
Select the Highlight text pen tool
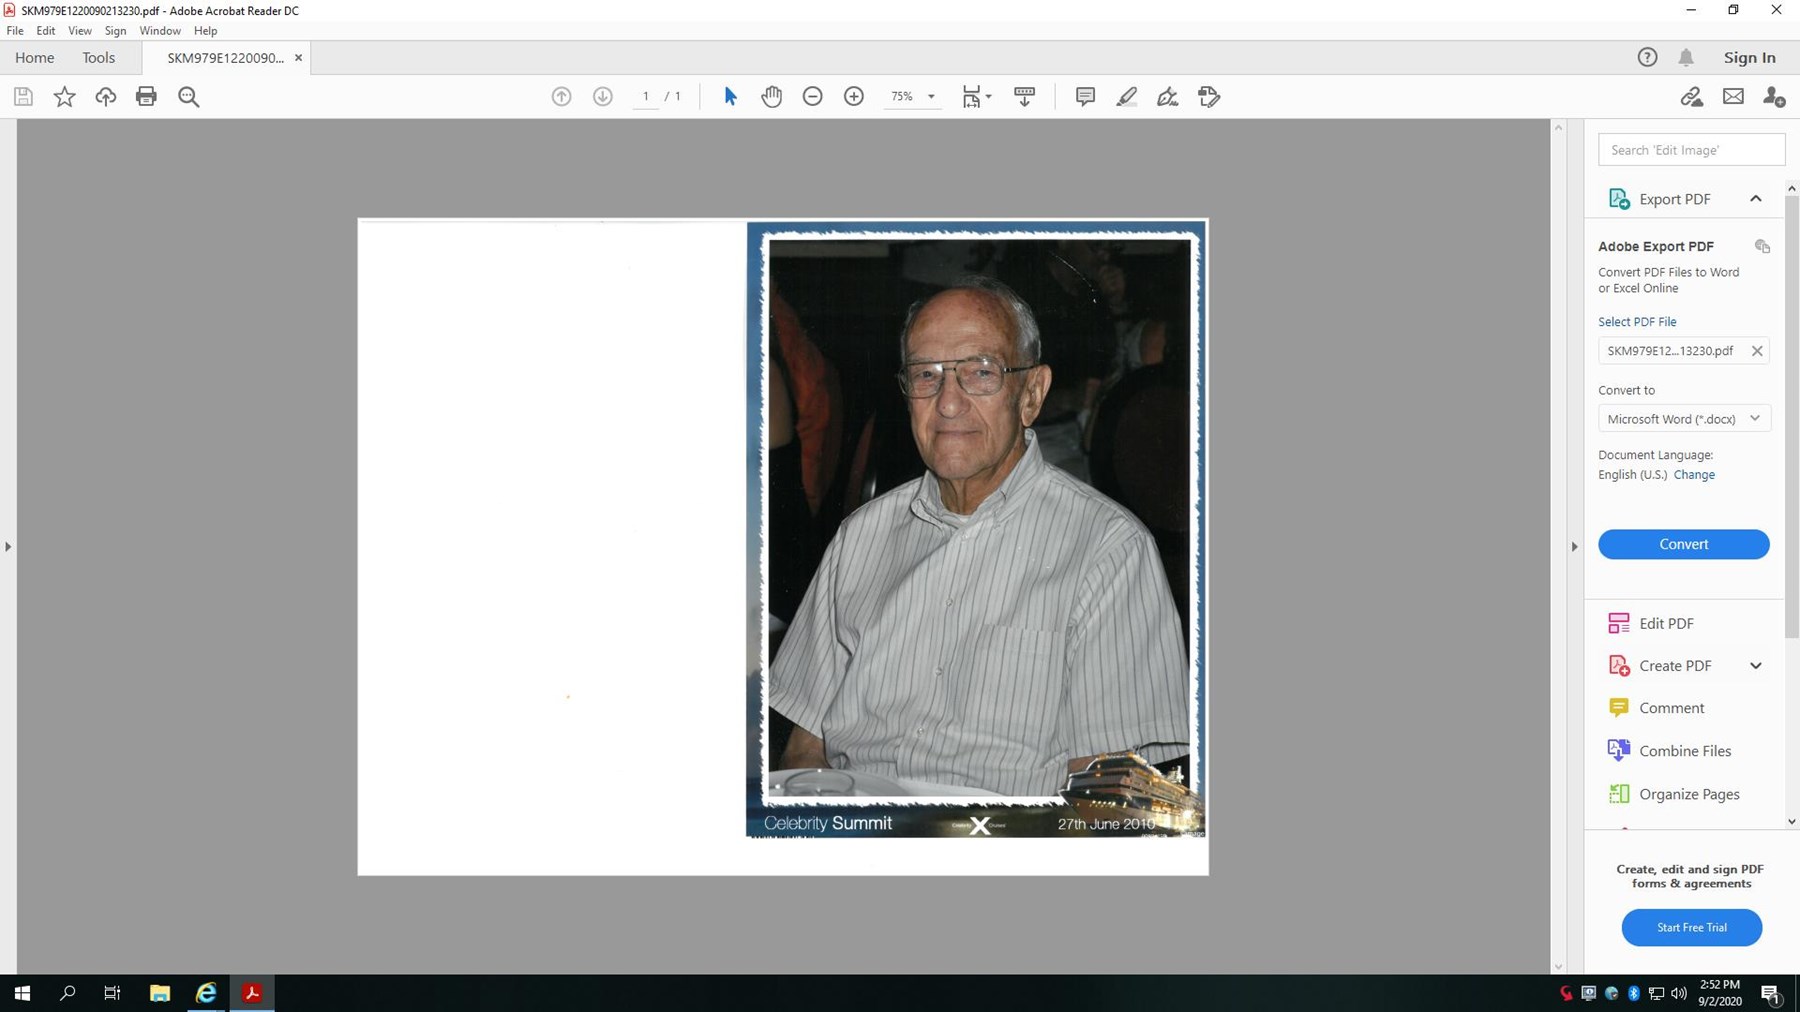pyautogui.click(x=1126, y=97)
